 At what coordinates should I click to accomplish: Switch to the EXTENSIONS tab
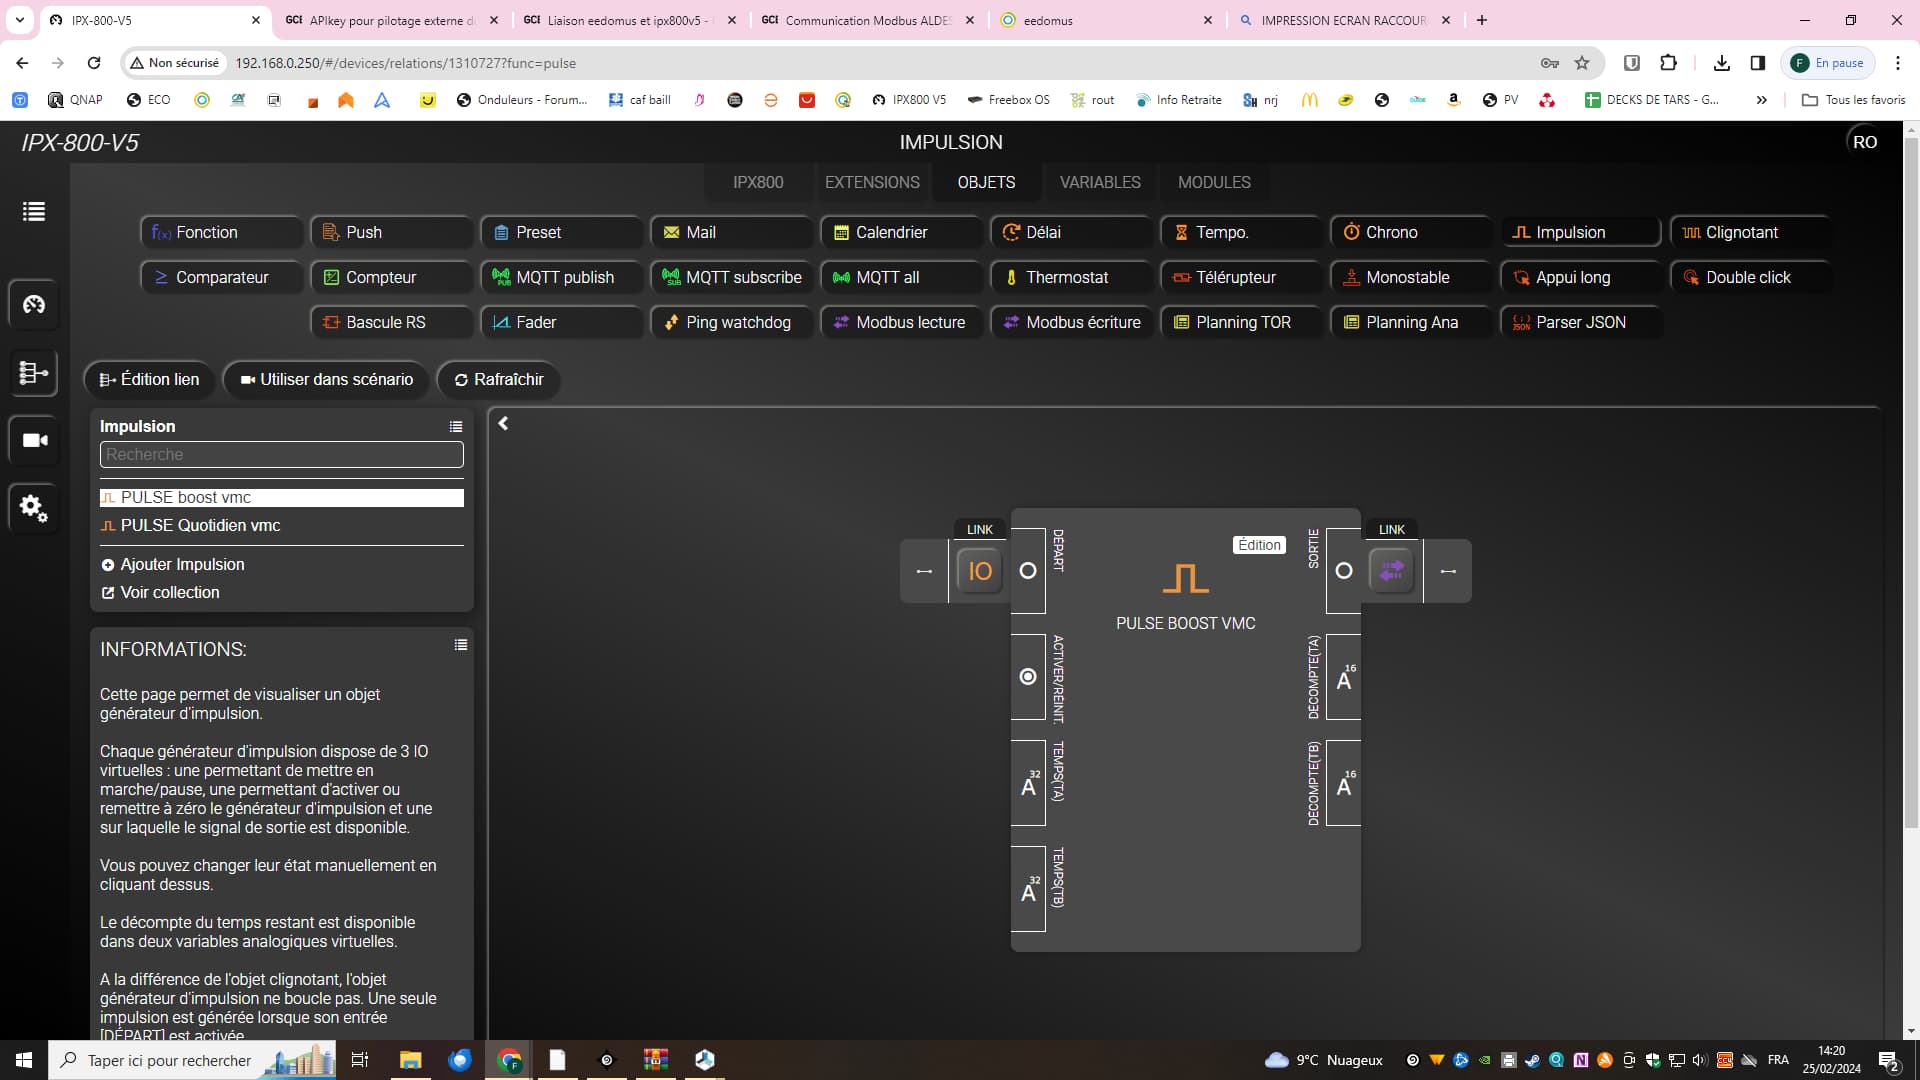tap(872, 182)
